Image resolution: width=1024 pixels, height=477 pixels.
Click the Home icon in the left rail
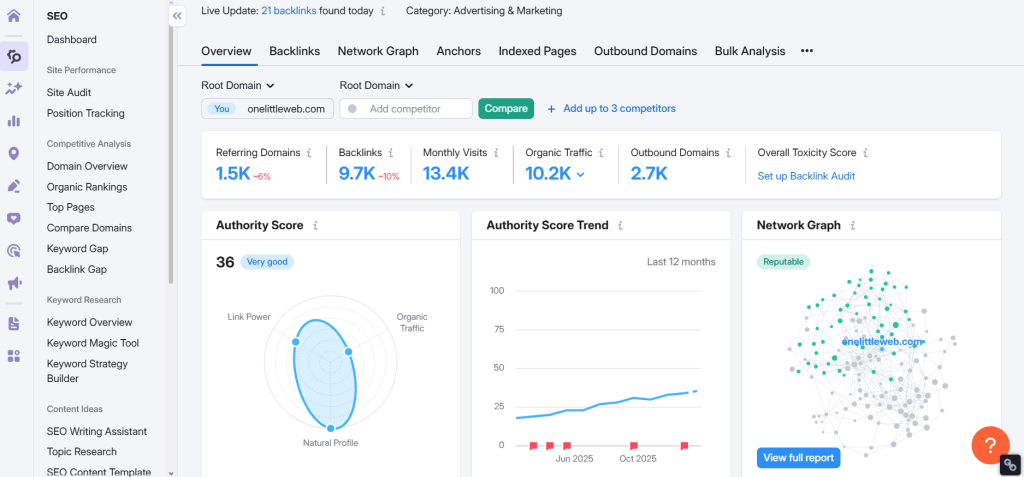(x=14, y=17)
